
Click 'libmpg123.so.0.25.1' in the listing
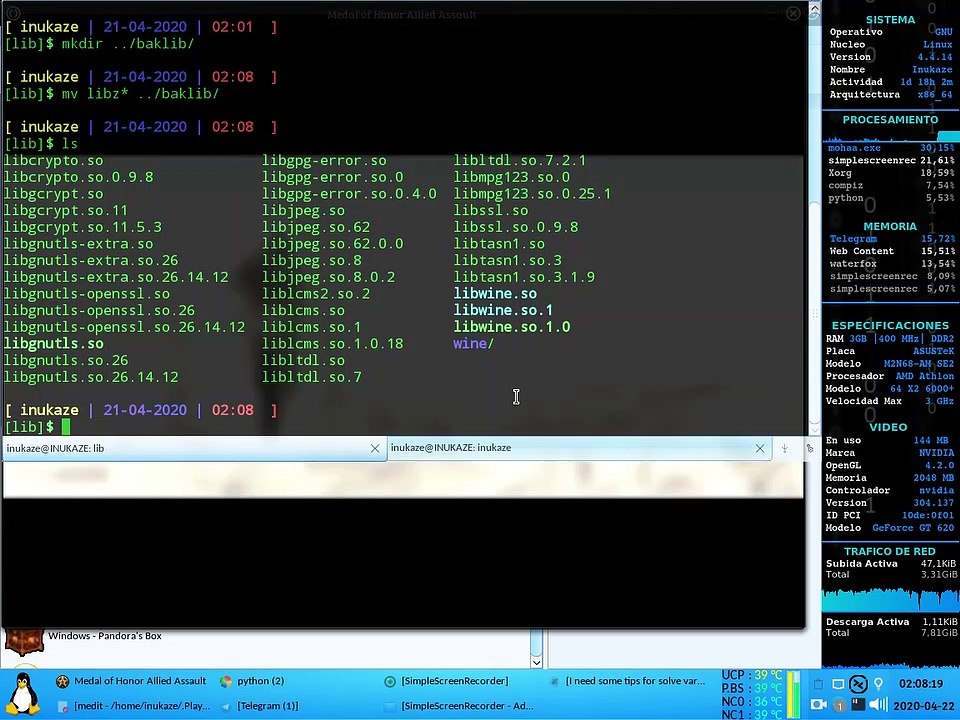pos(532,193)
